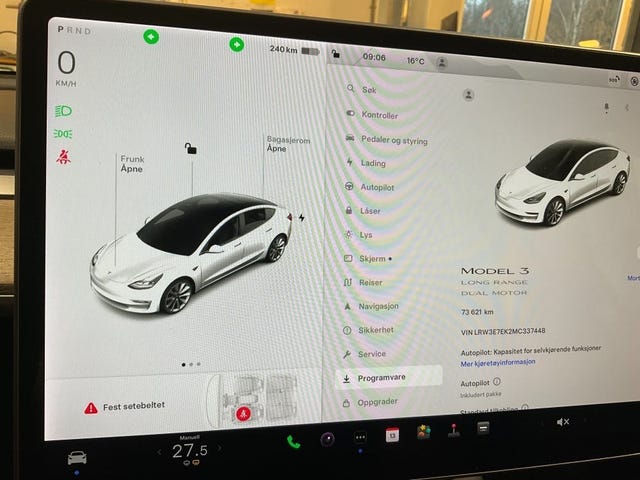Open the arcade joystick app
This screenshot has height=480, width=640.
(453, 430)
